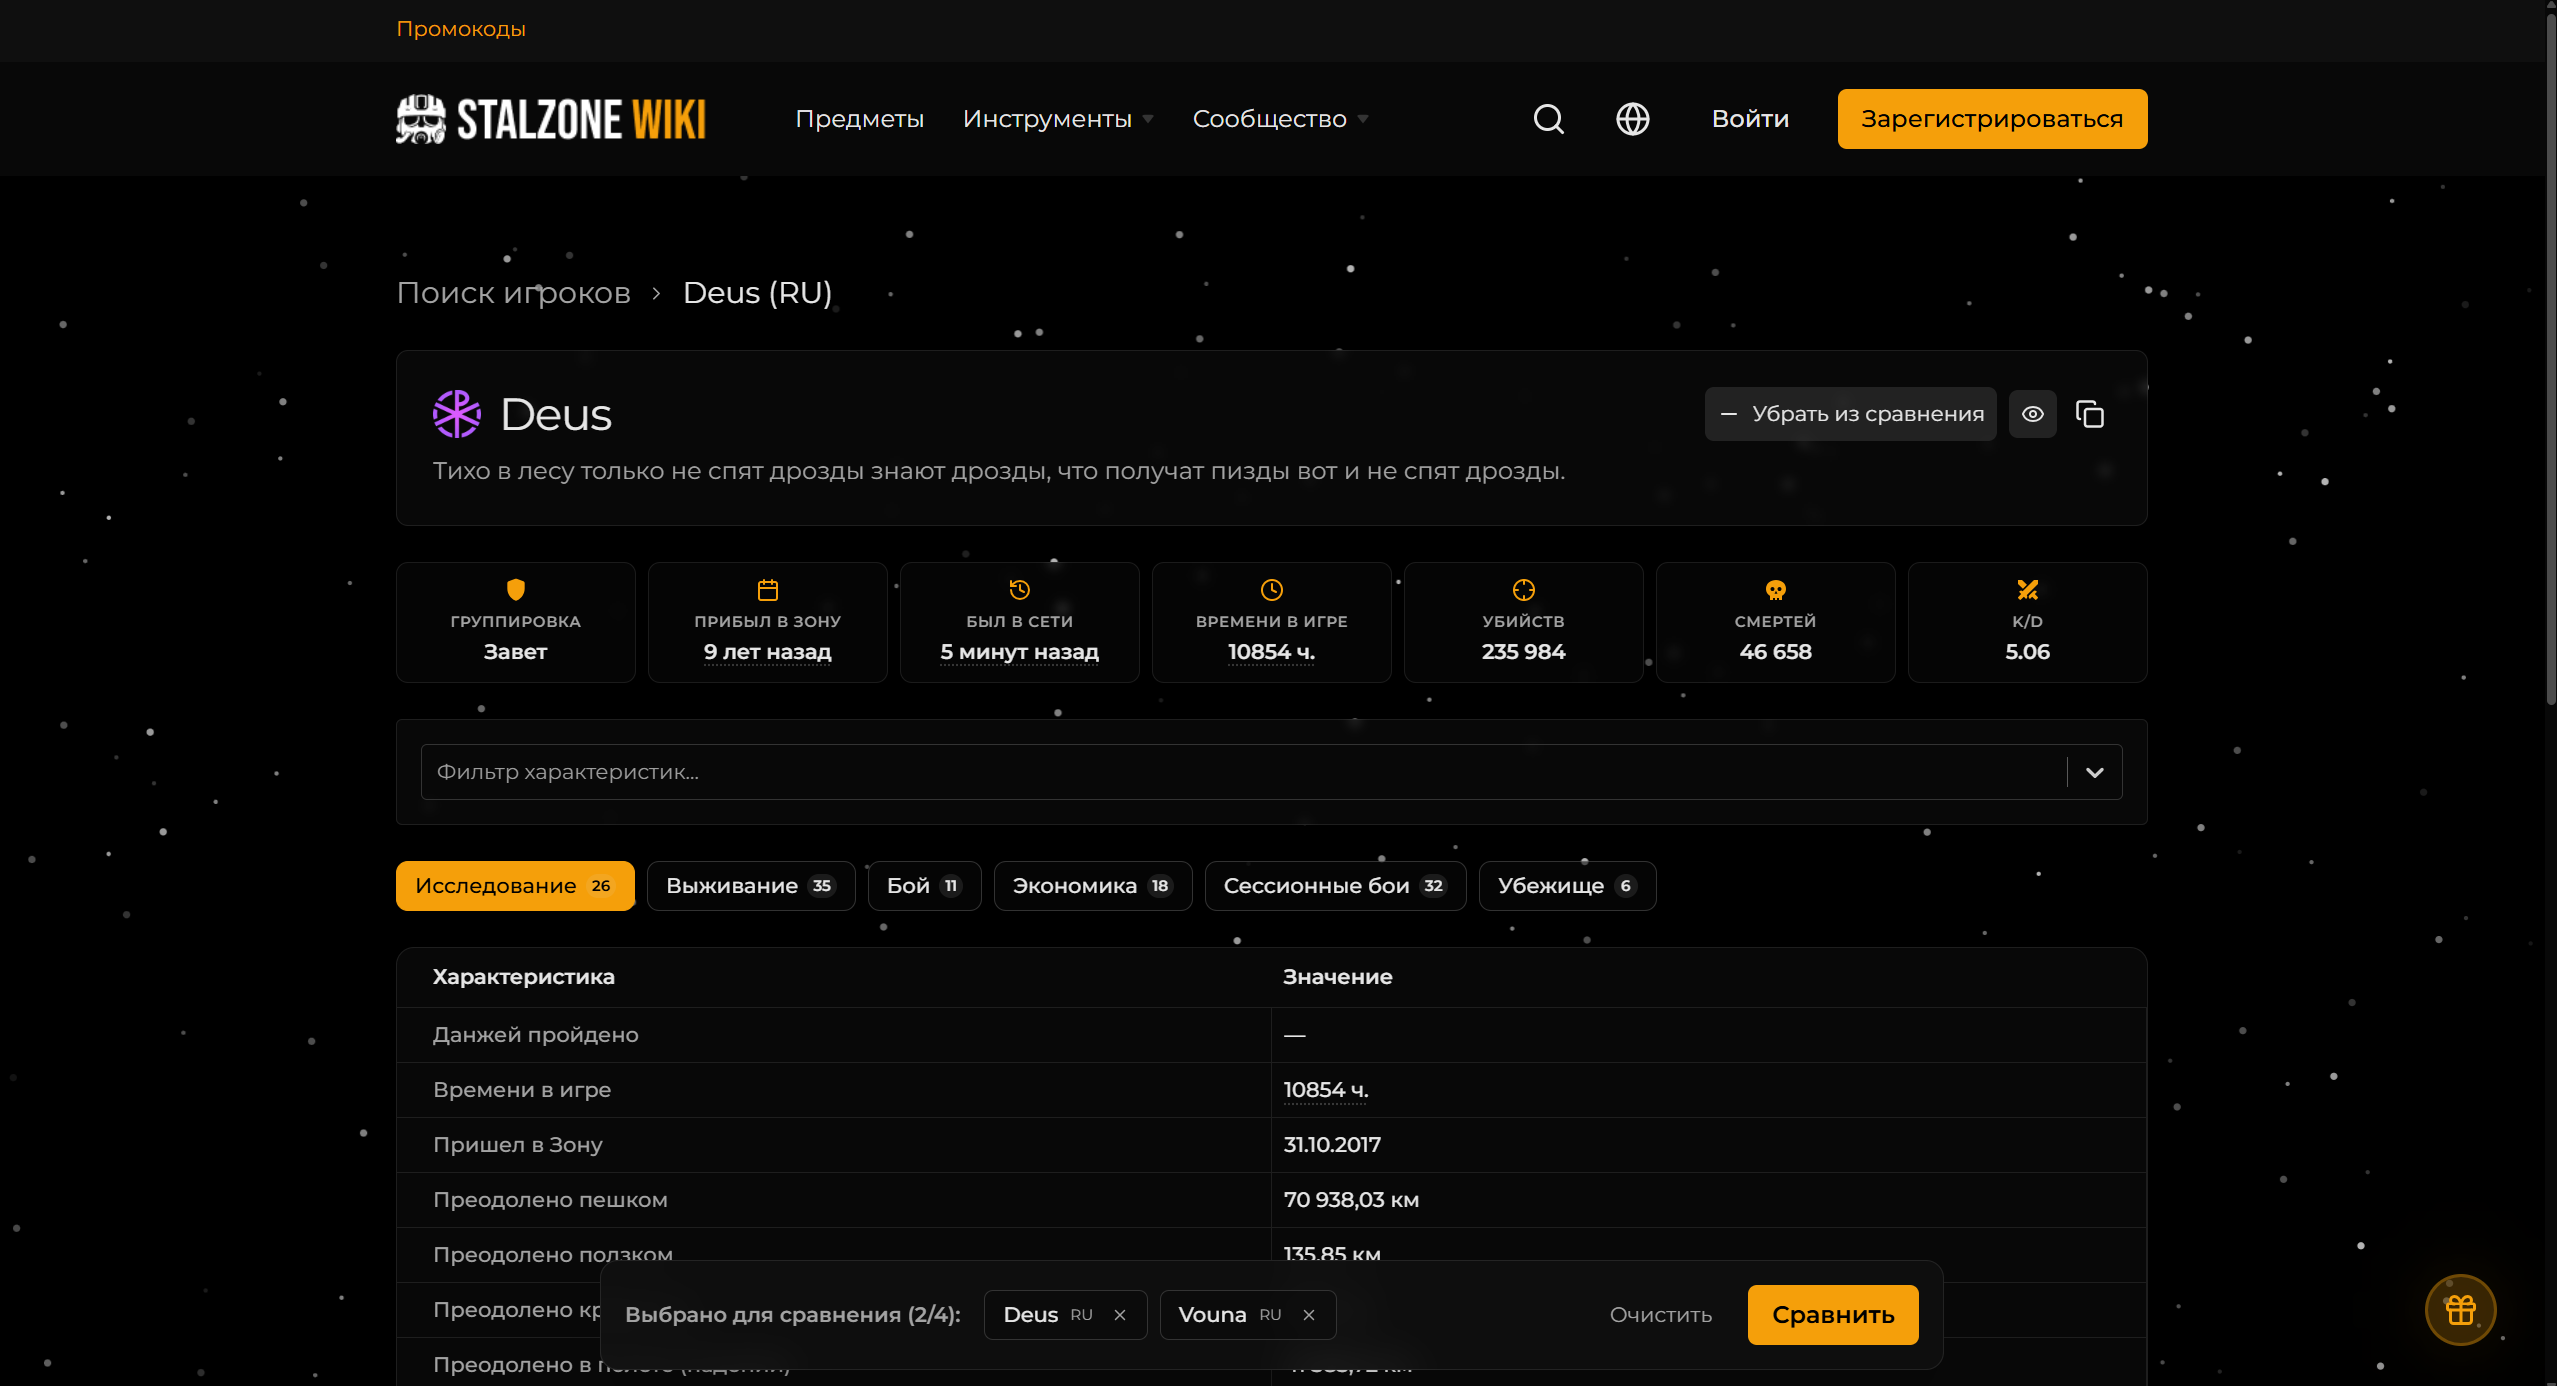The width and height of the screenshot is (2557, 1386).
Task: Expand the Инструменты dropdown menu
Action: click(1058, 119)
